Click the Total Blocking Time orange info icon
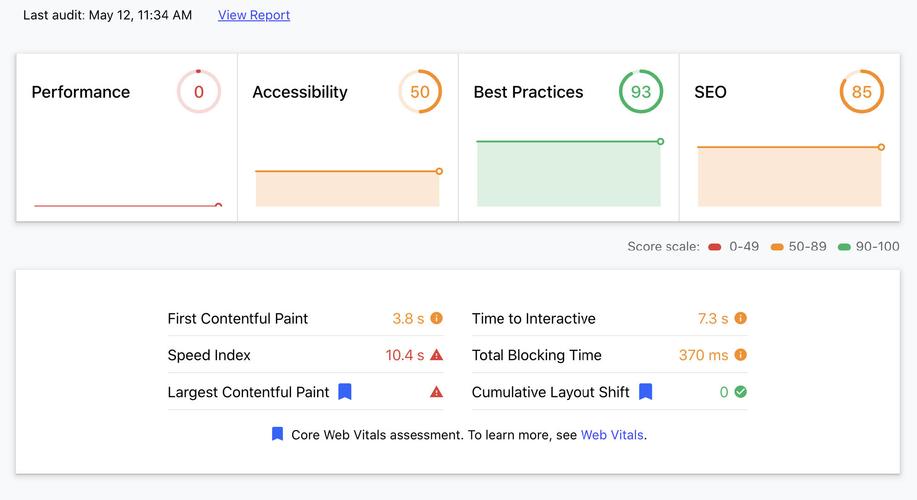917x500 pixels. pyautogui.click(x=740, y=355)
